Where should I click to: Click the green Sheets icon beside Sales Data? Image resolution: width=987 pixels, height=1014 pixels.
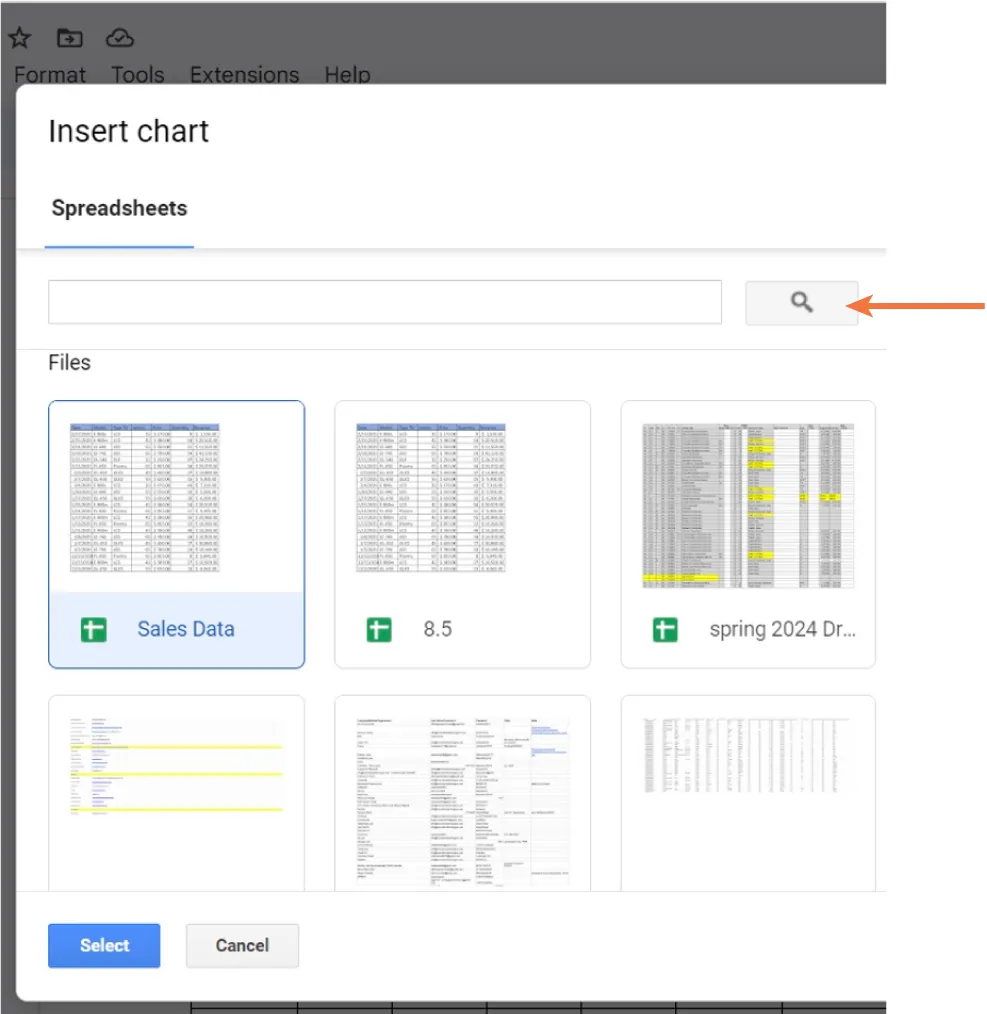coord(92,629)
